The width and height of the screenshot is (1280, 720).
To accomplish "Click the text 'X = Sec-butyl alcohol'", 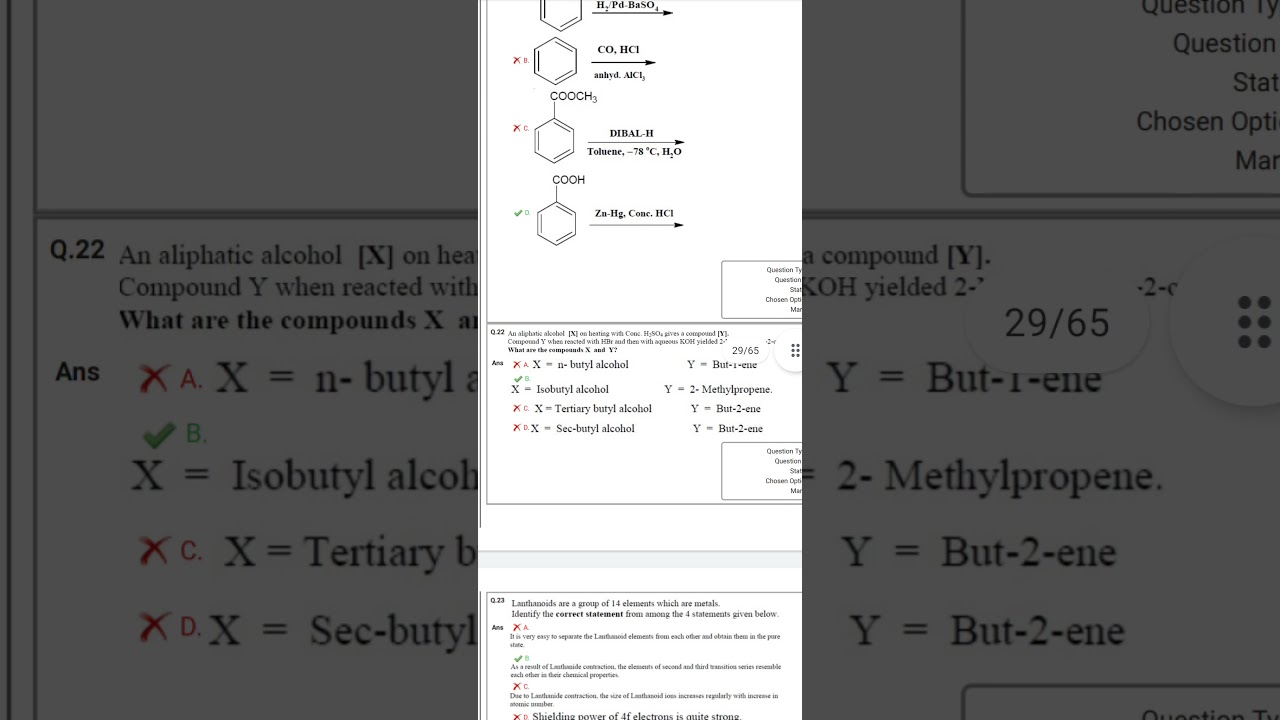I will coord(583,428).
